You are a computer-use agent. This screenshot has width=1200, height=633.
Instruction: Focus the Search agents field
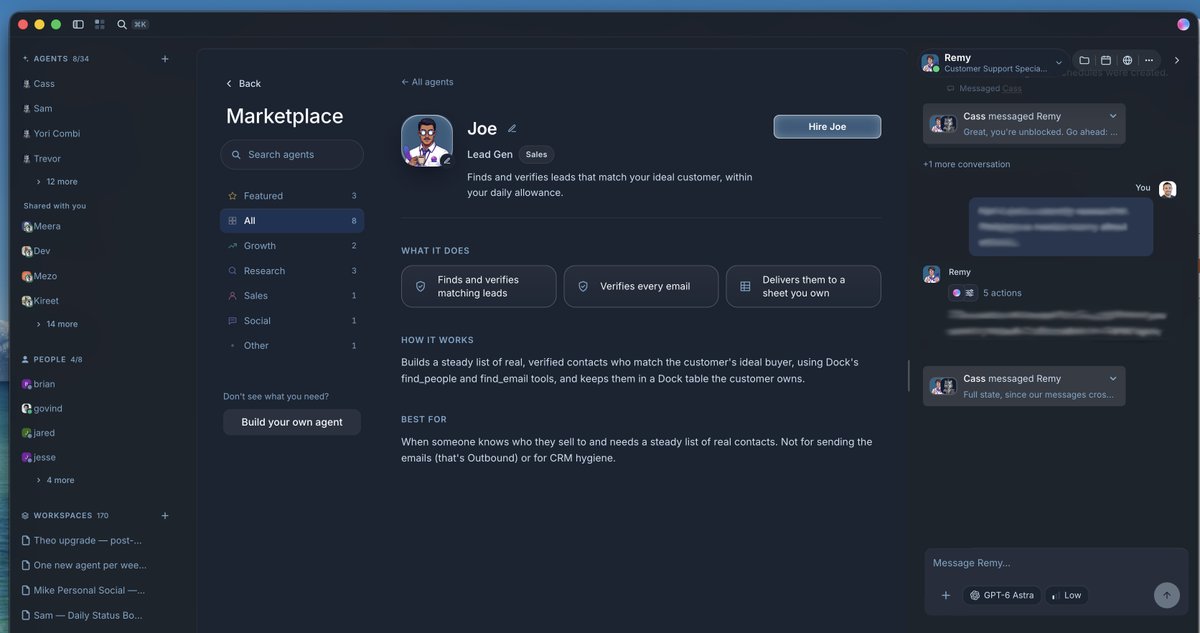coord(292,155)
